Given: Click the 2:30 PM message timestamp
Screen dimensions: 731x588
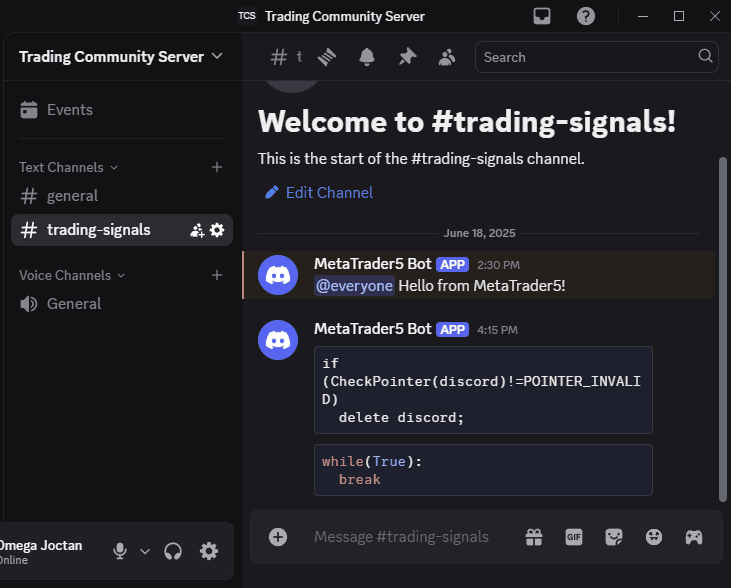Looking at the screenshot, I should coord(498,265).
